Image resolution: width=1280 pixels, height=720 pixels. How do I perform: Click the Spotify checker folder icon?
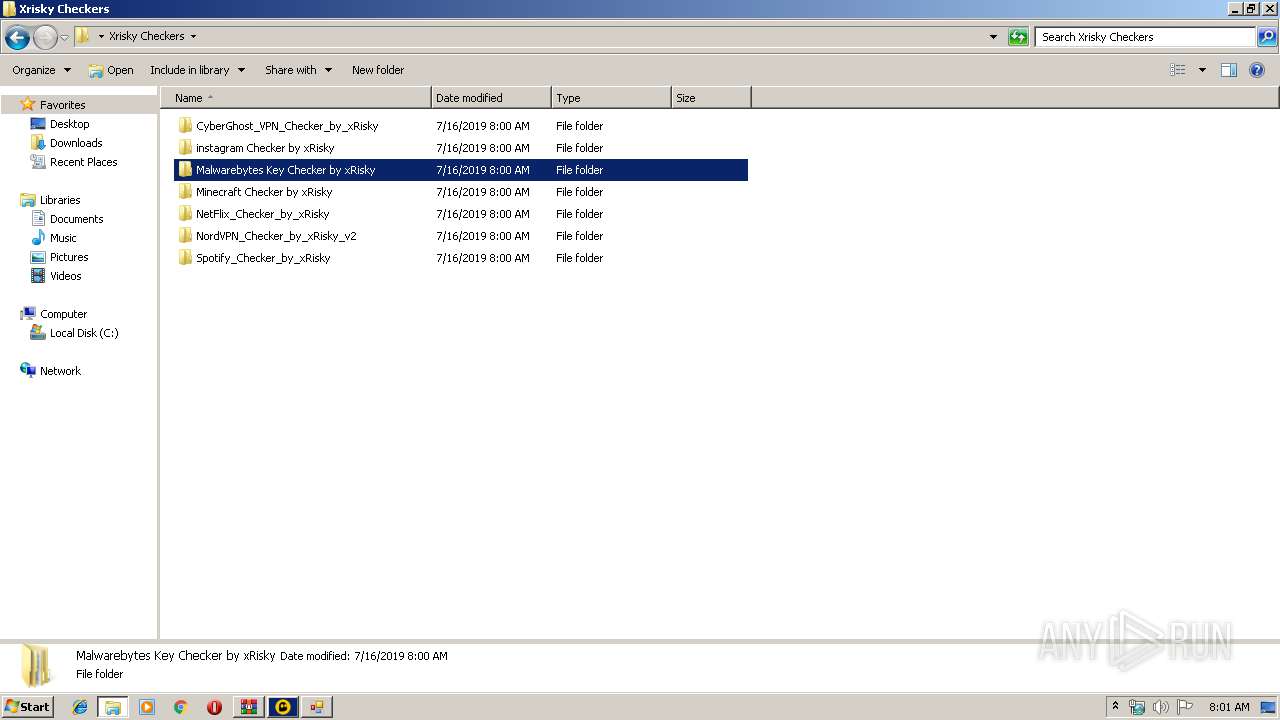point(185,258)
